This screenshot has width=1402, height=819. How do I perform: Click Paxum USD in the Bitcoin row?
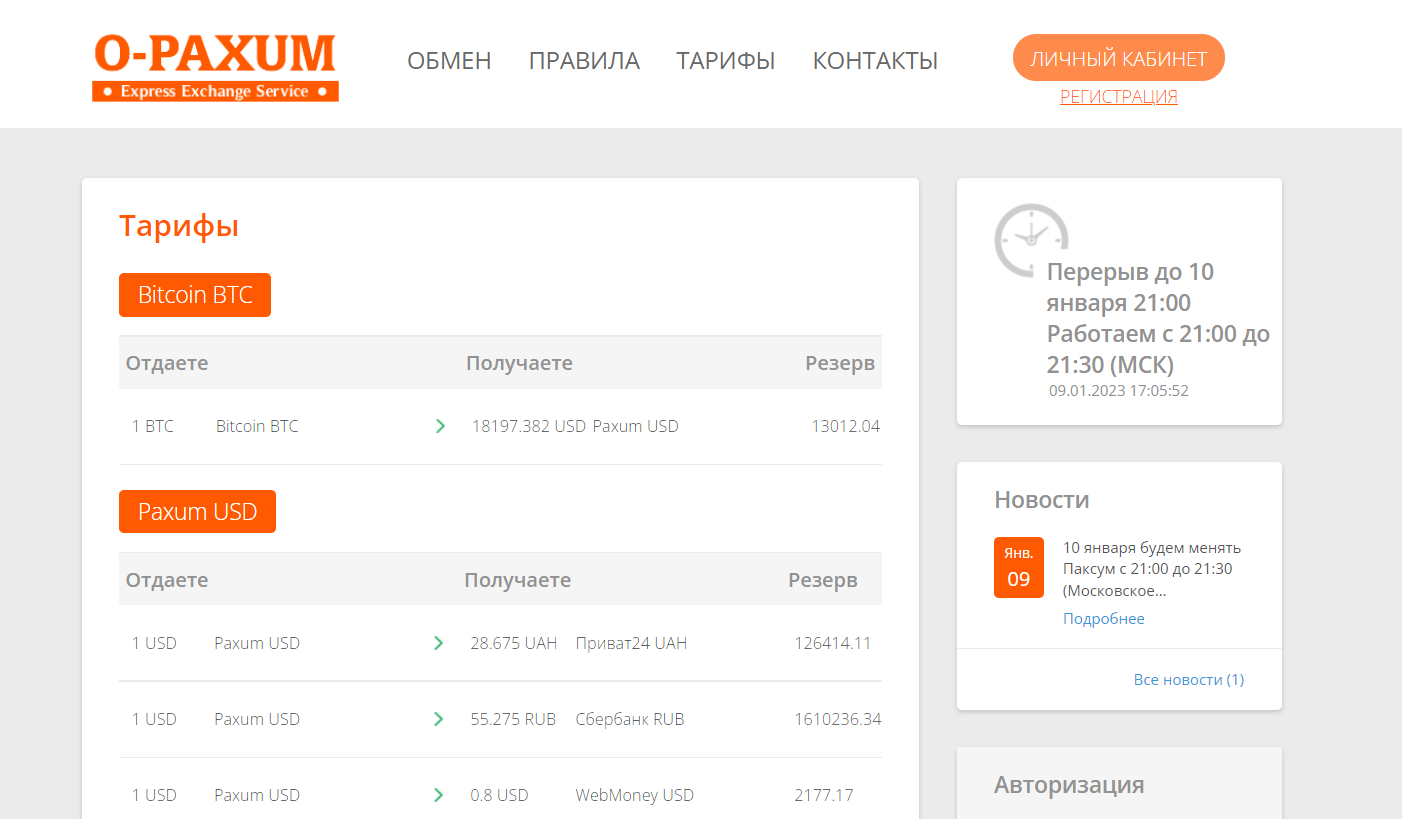tap(636, 426)
